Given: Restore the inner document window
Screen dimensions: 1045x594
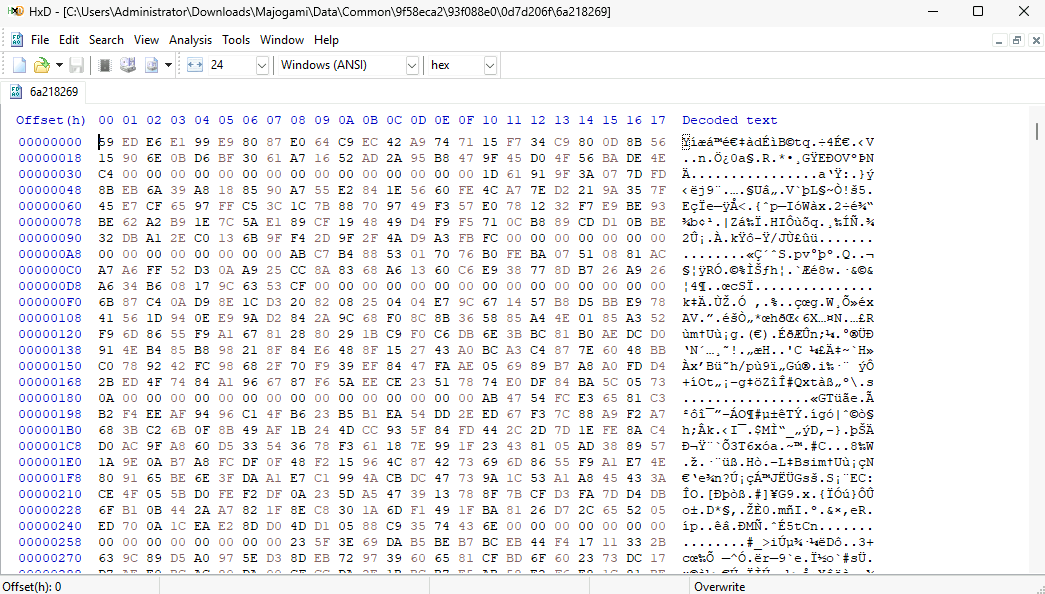Looking at the screenshot, I should [x=1016, y=40].
